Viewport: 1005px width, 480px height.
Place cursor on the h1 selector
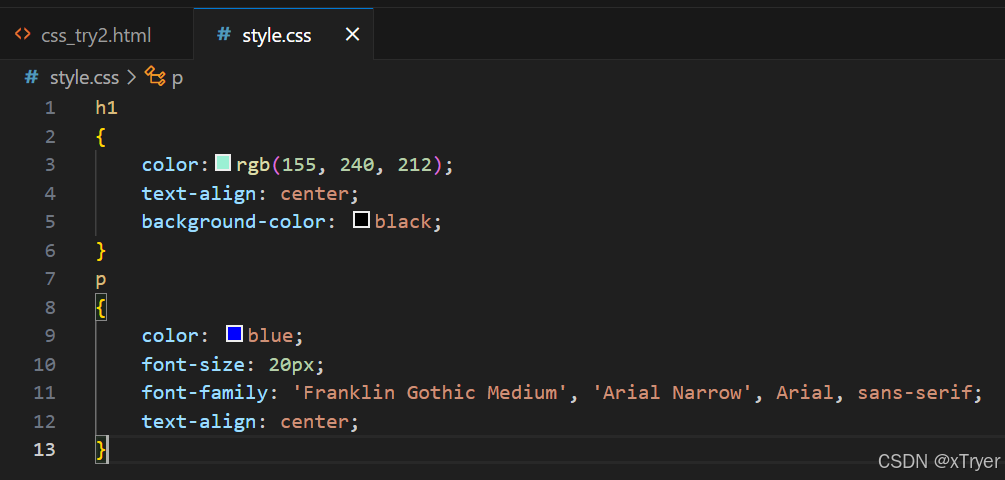click(107, 107)
